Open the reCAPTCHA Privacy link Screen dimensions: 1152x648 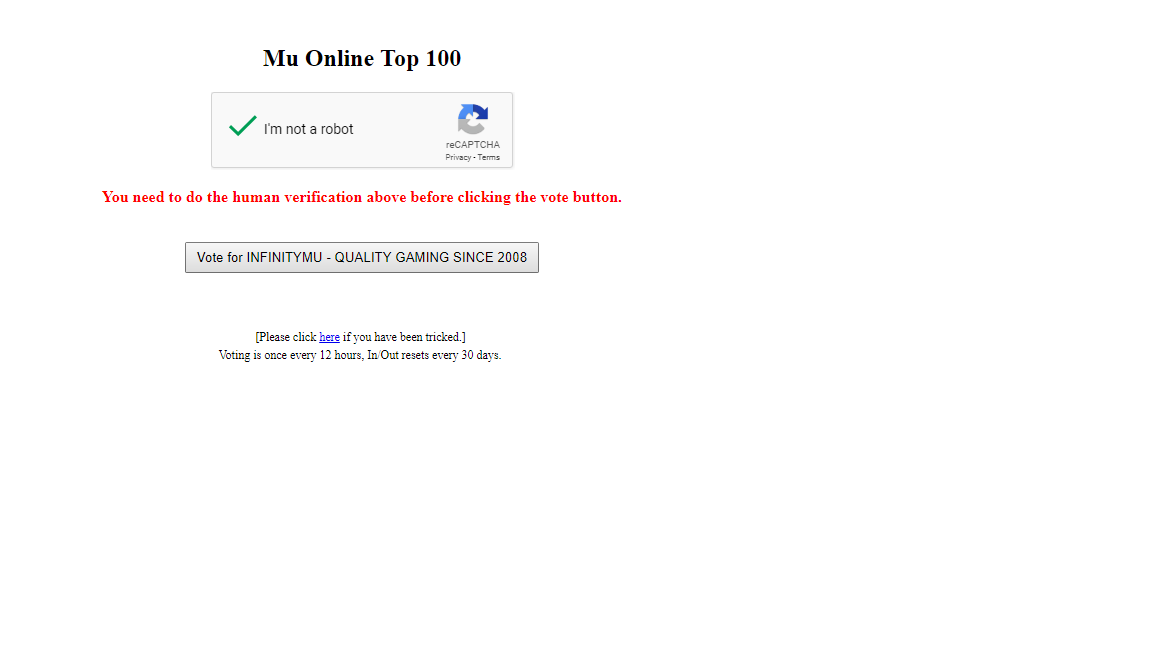458,157
